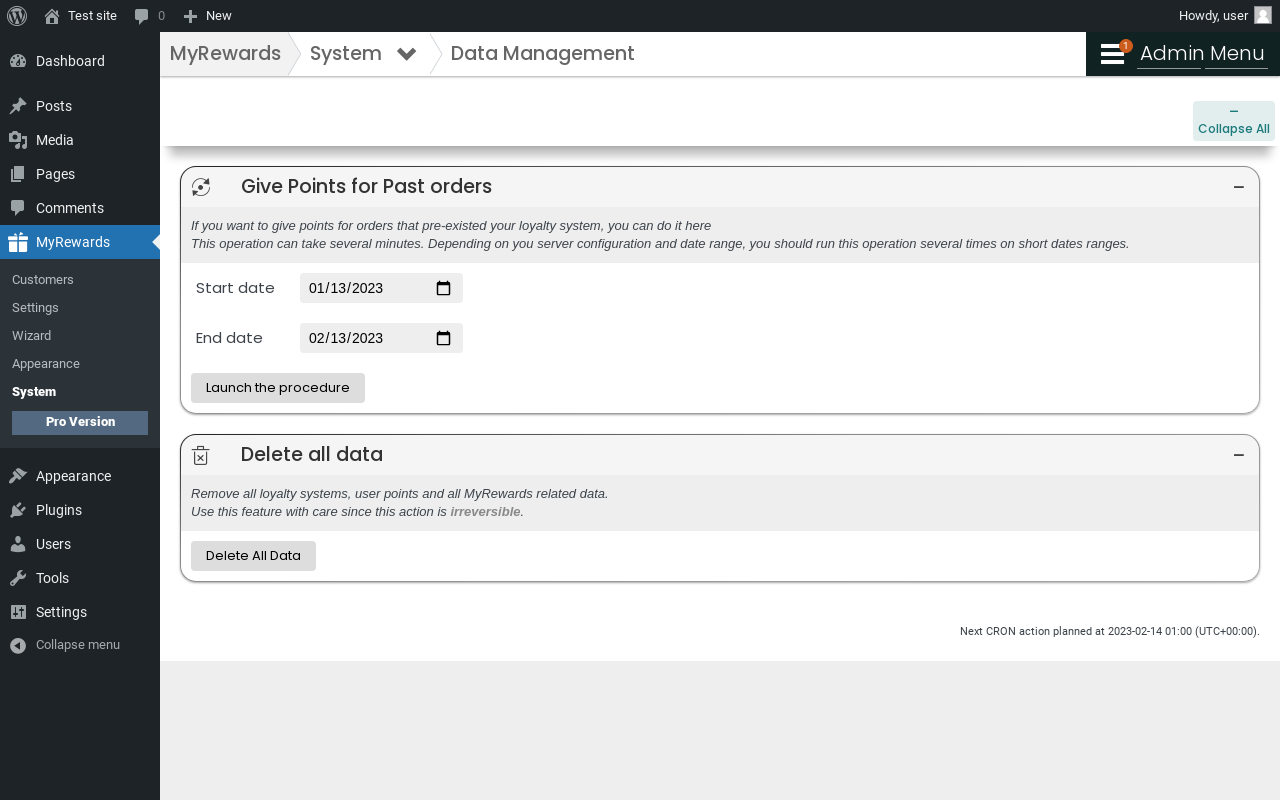Click the comments bubble icon in top bar
This screenshot has width=1280, height=800.
142,16
